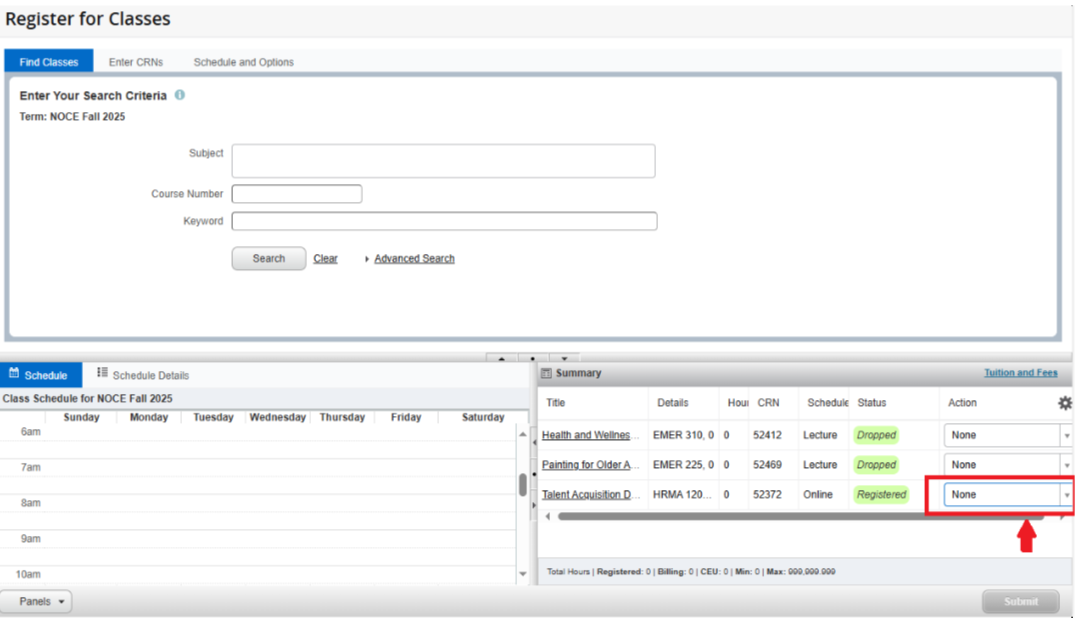
Task: Open Action dropdown for Health and Wellness
Action: tap(1006, 435)
